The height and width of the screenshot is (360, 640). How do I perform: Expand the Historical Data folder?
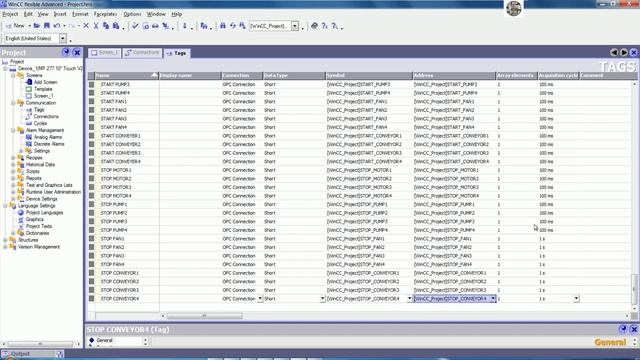coord(13,164)
